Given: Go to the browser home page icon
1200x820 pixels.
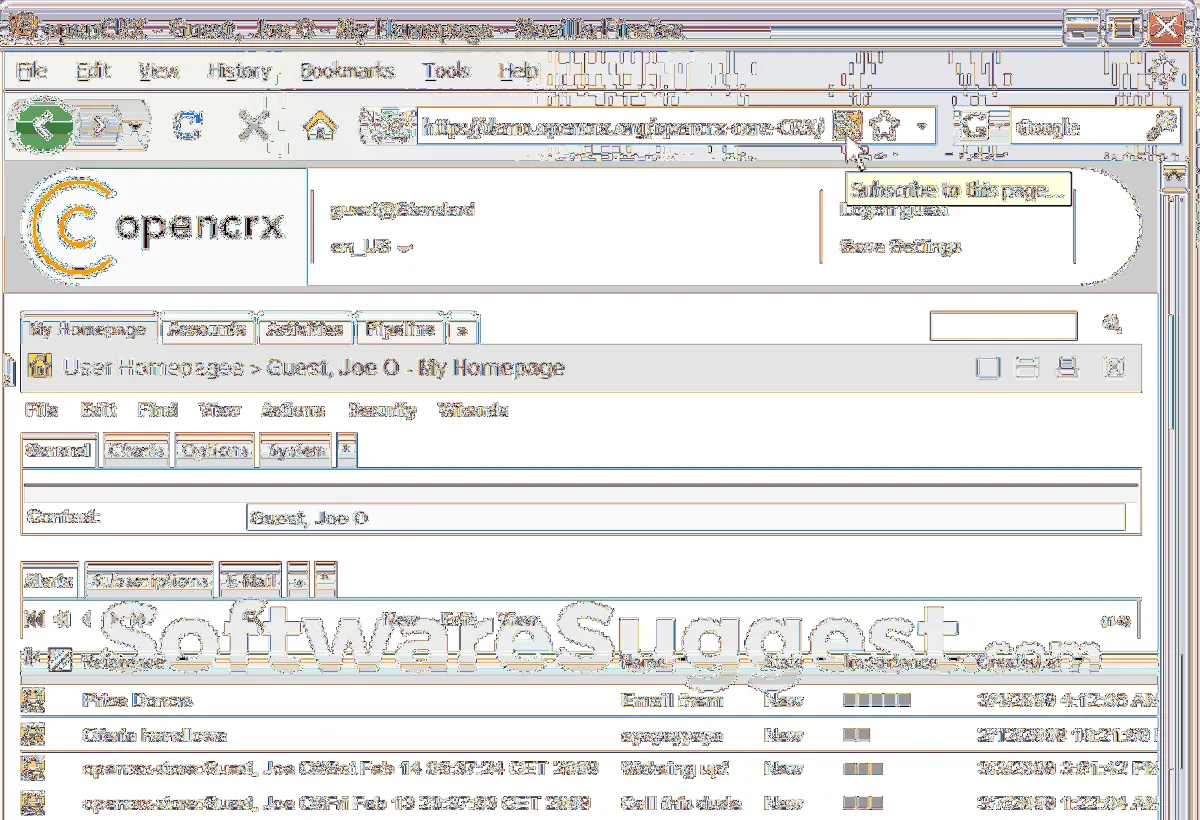Looking at the screenshot, I should coord(318,126).
